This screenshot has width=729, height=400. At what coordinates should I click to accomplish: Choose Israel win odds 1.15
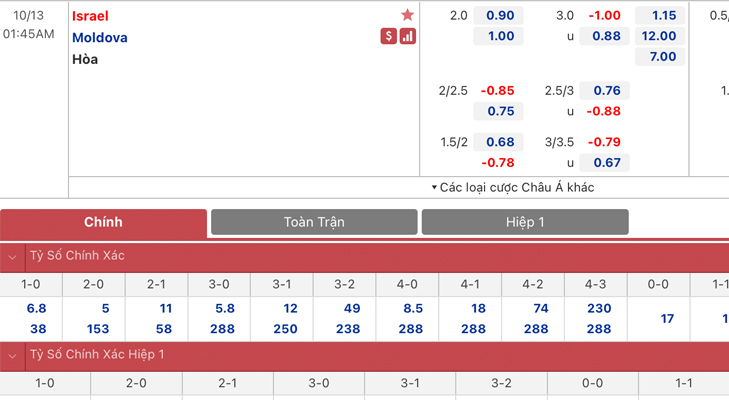[x=663, y=15]
